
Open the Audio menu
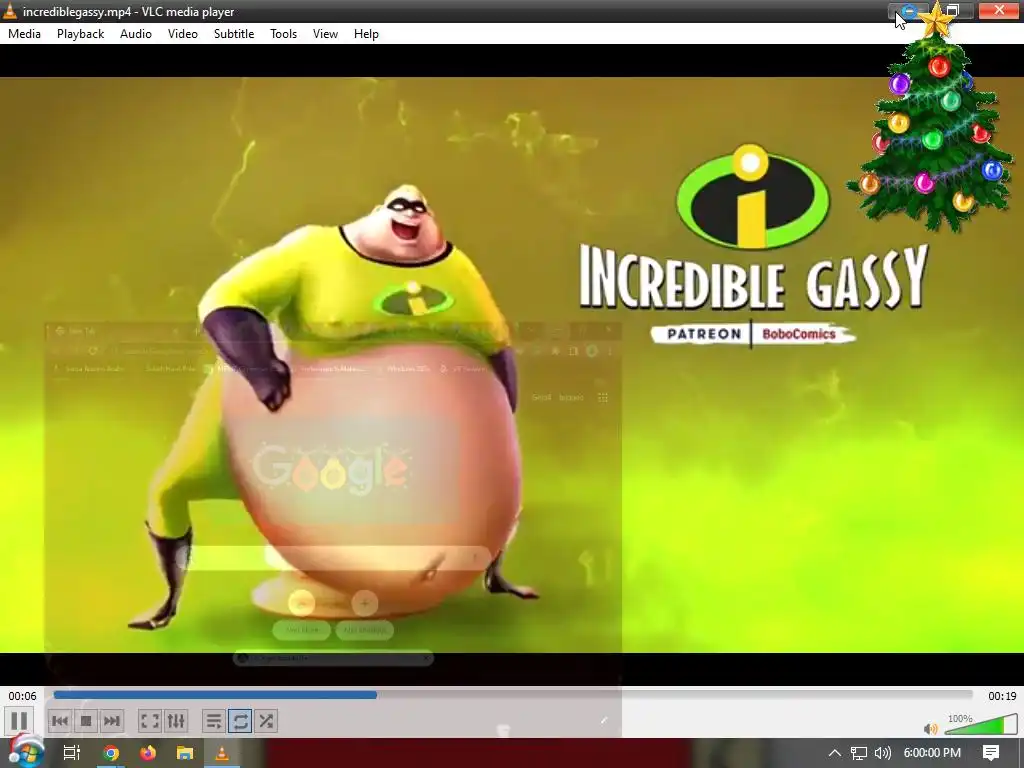136,34
